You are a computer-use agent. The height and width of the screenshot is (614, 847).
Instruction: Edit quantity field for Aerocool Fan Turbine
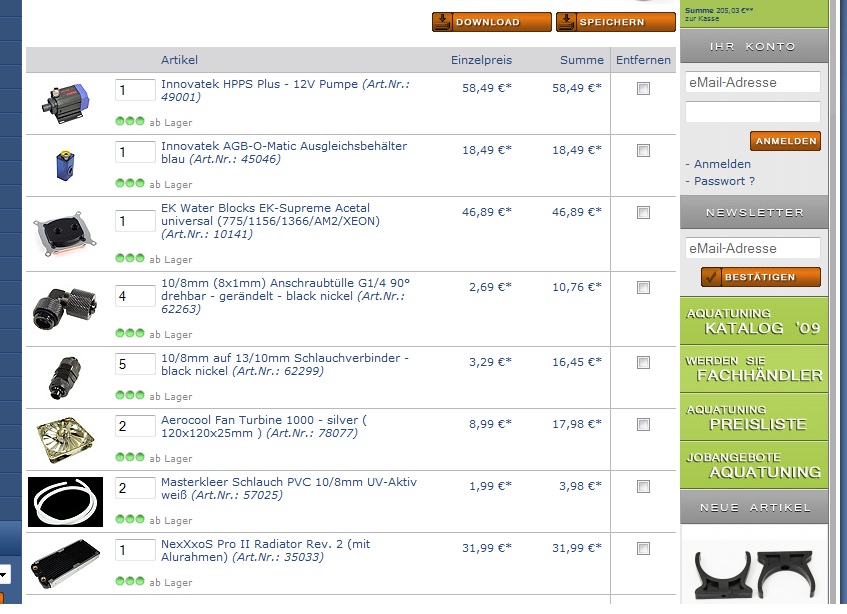tap(135, 426)
